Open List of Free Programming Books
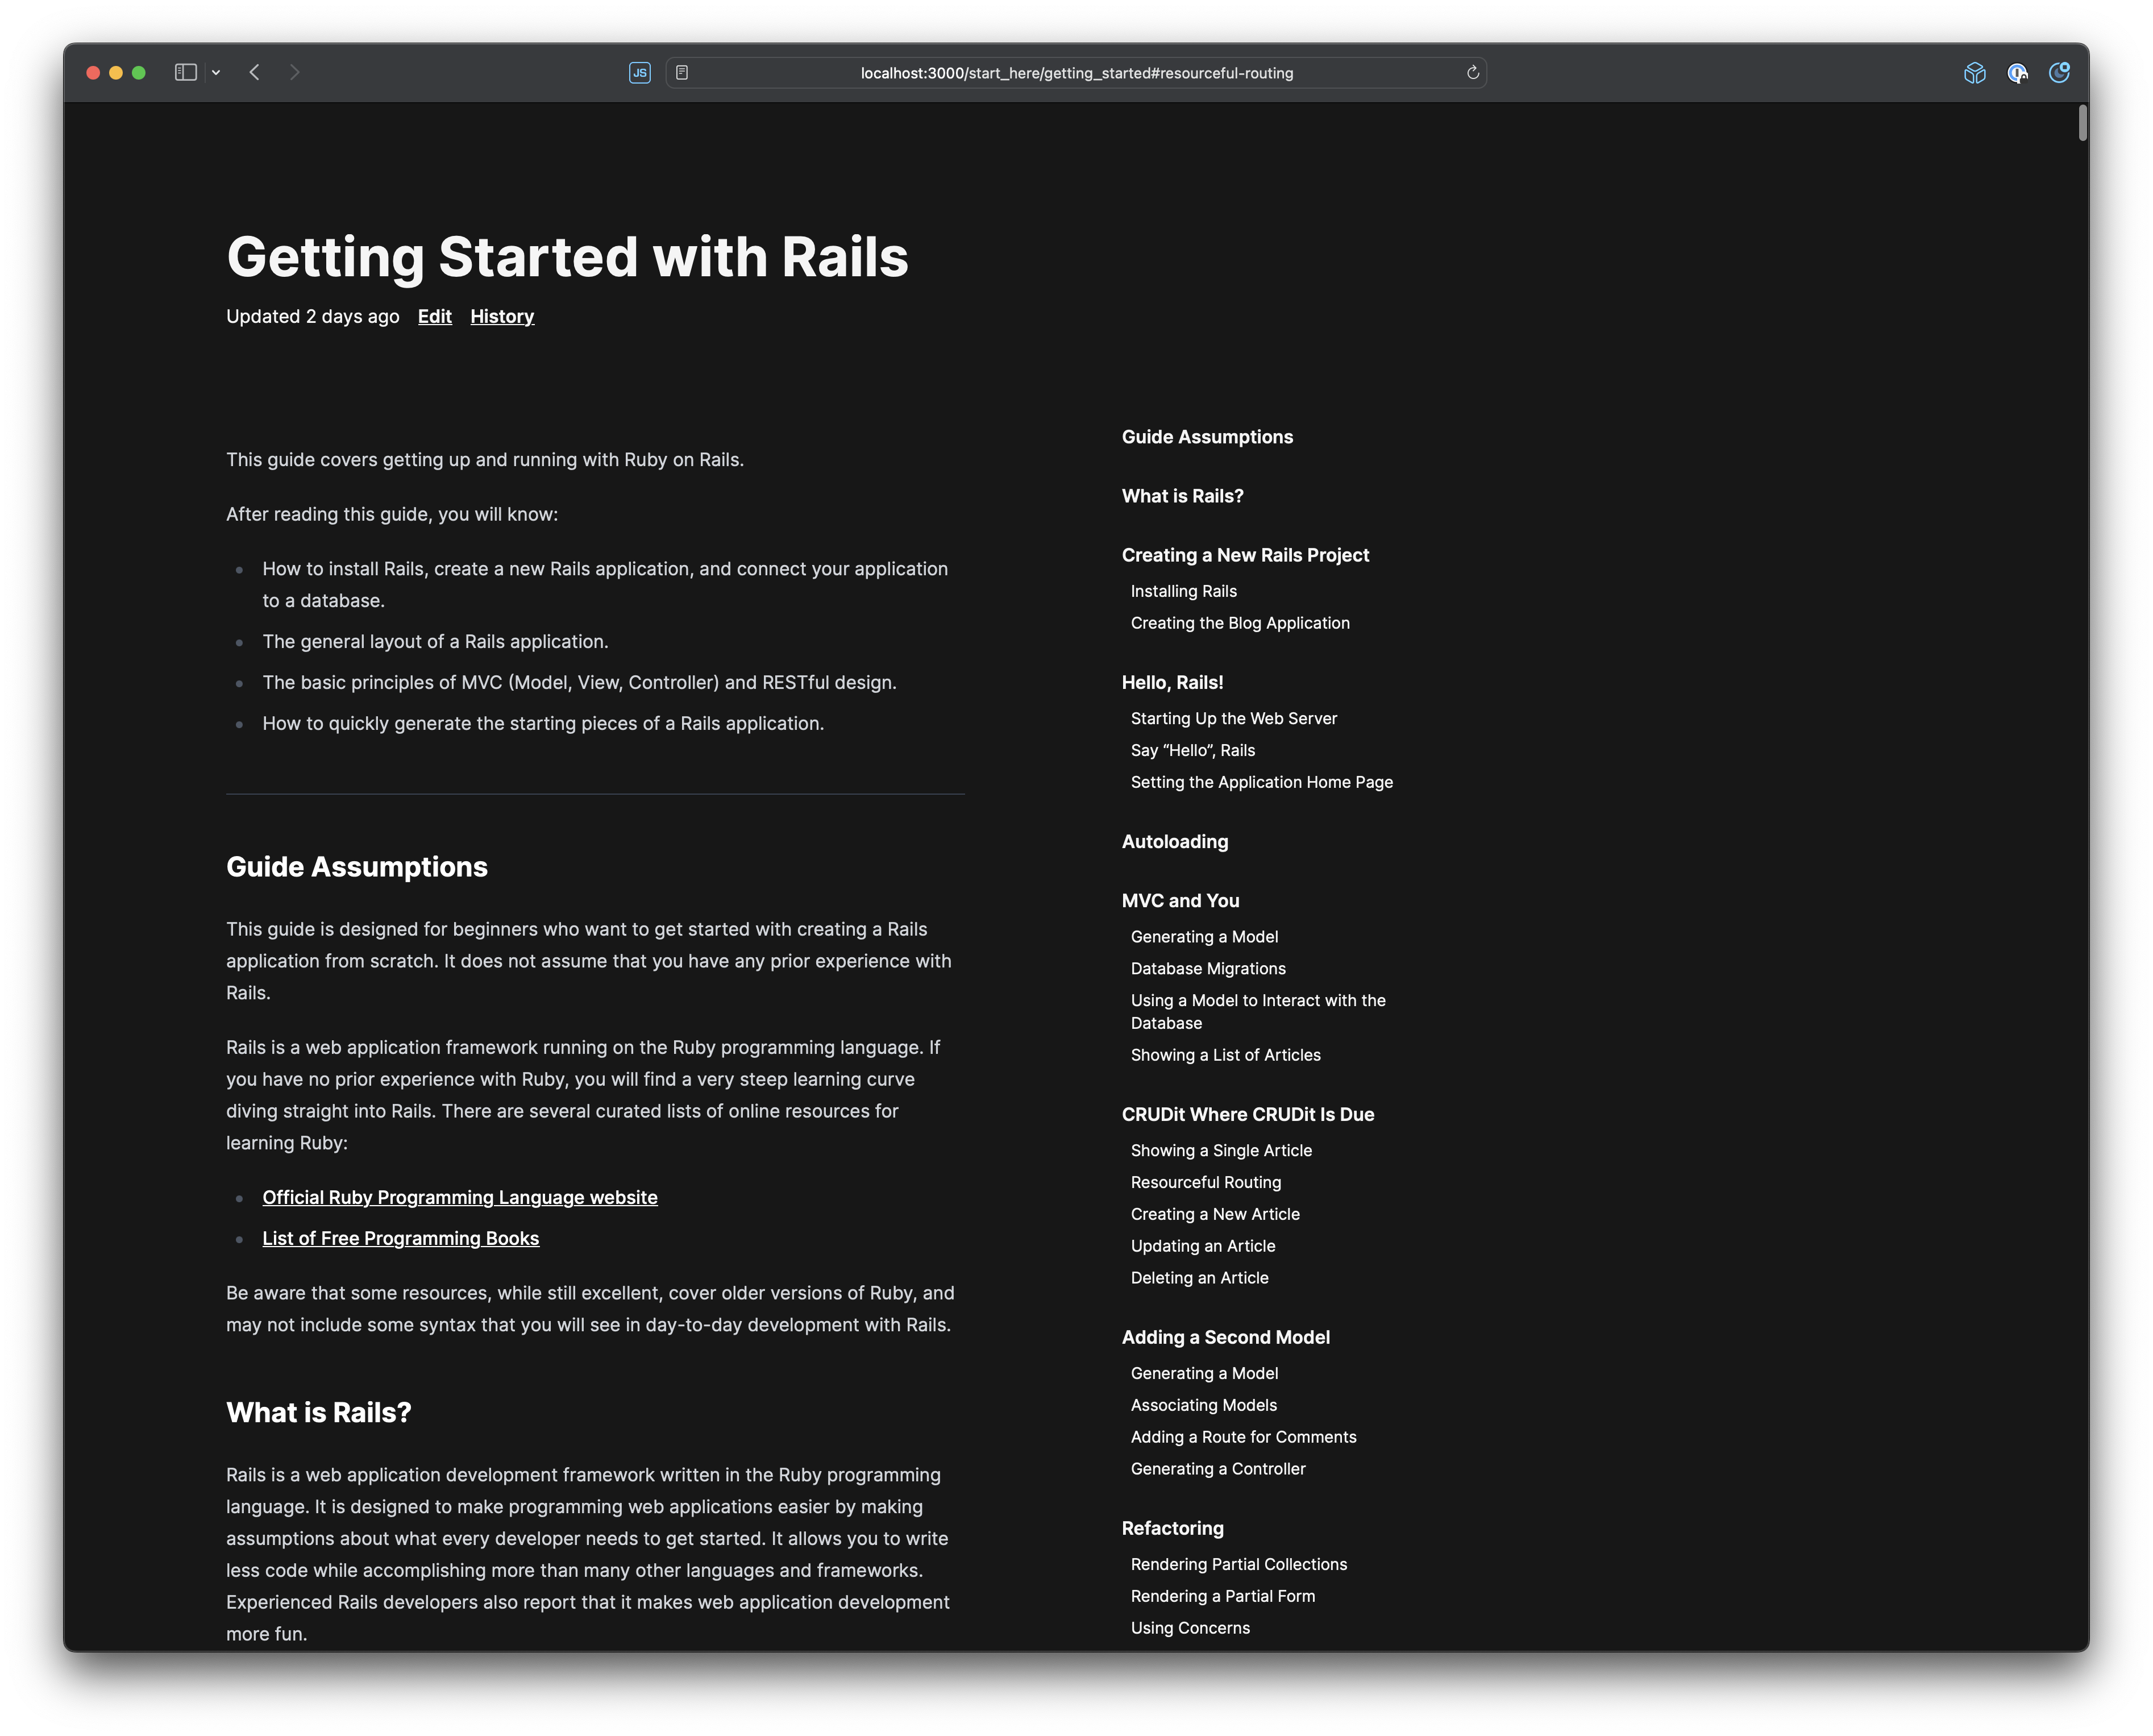This screenshot has width=2153, height=1736. point(400,1238)
